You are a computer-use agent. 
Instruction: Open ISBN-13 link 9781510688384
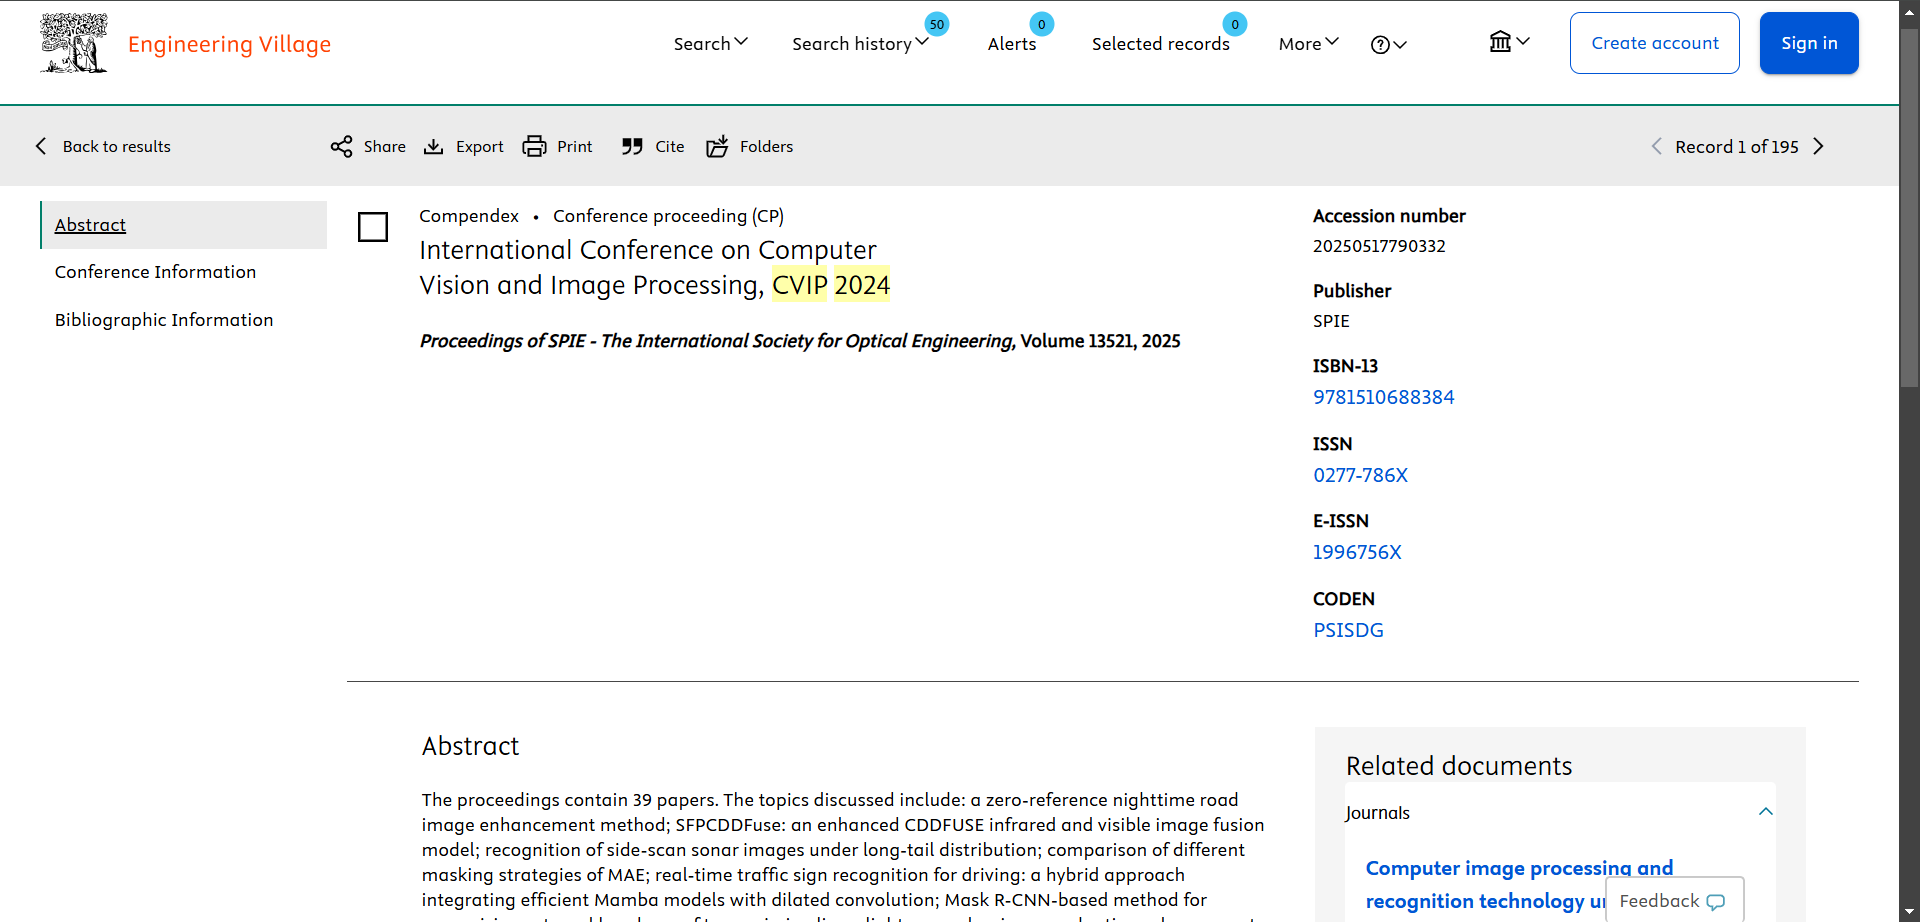coord(1384,397)
